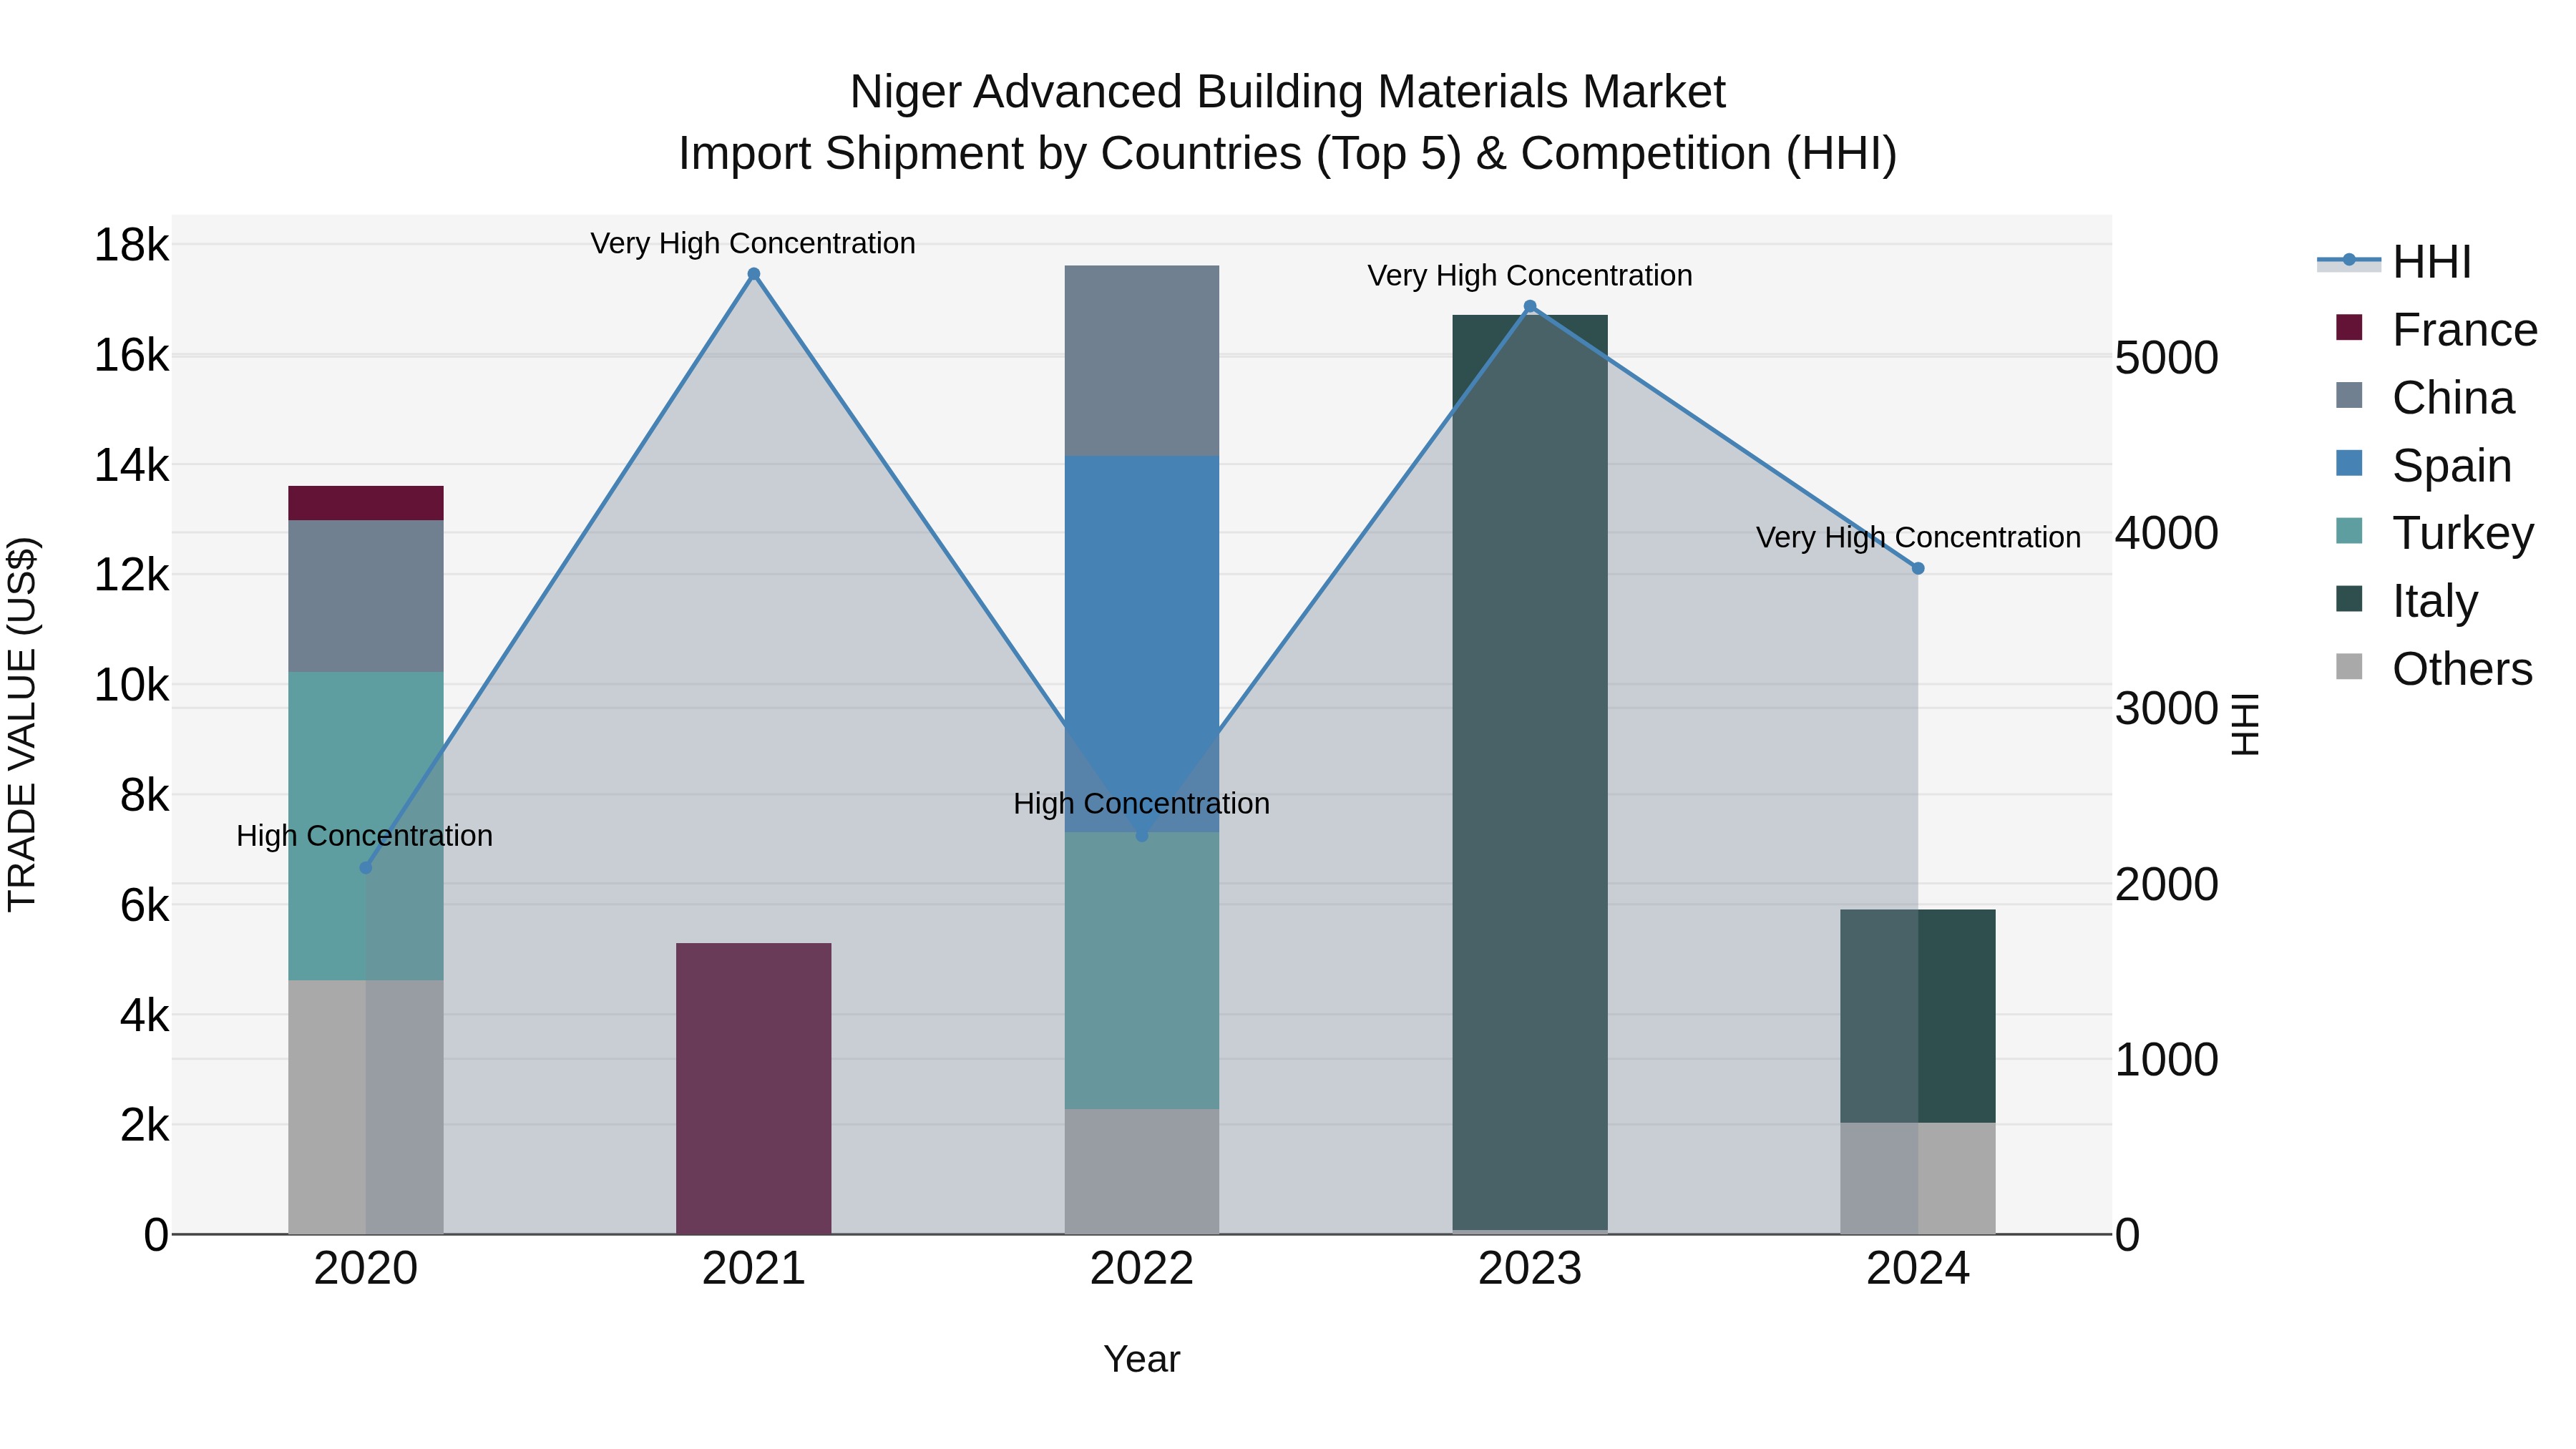Toggle the Turkey legend entry
The height and width of the screenshot is (1449, 2576).
click(2434, 533)
